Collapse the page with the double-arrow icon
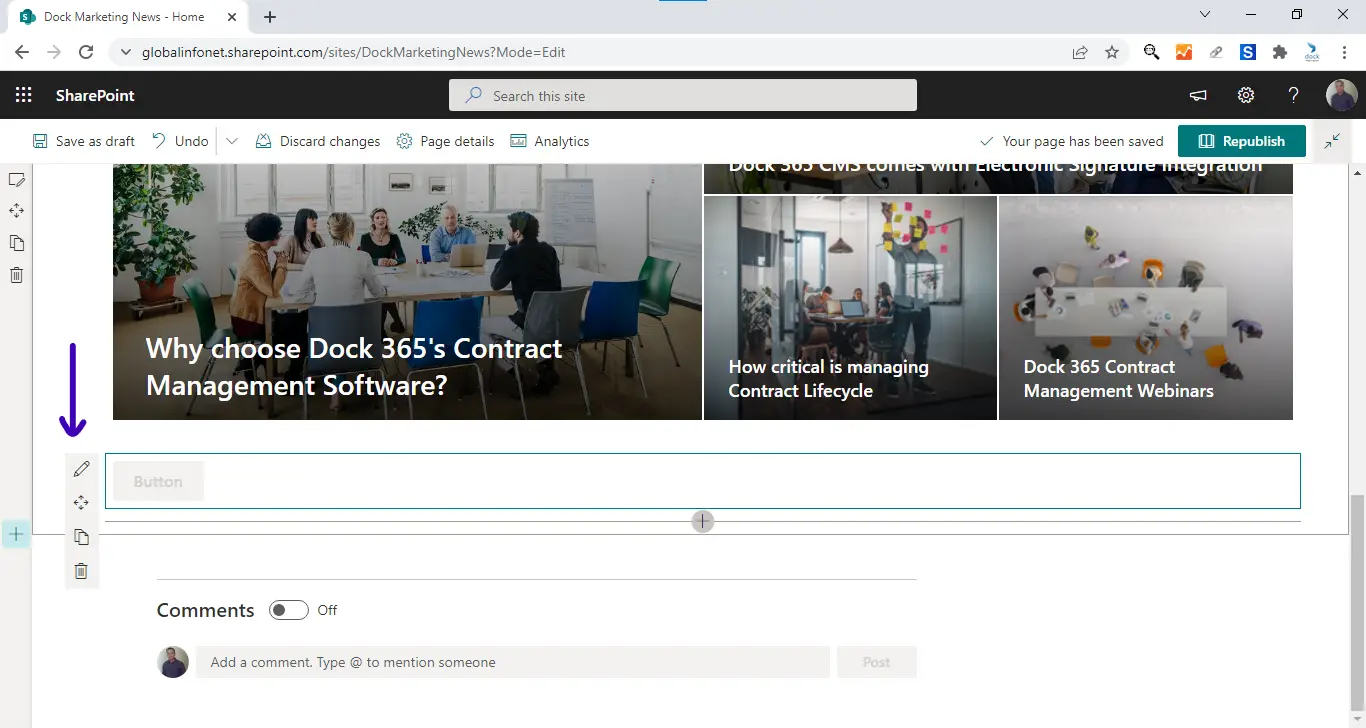1366x728 pixels. [x=1332, y=141]
